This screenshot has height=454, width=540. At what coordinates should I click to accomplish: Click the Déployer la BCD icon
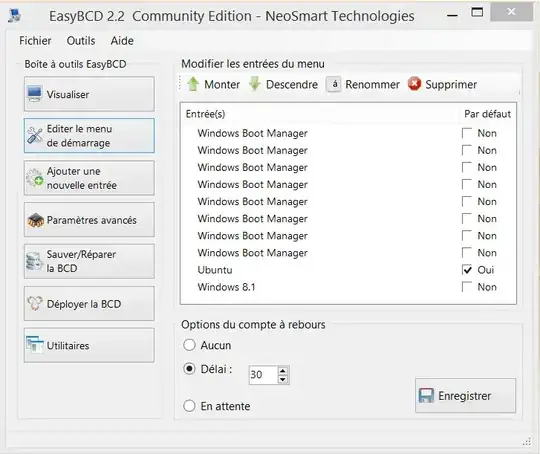(35, 303)
